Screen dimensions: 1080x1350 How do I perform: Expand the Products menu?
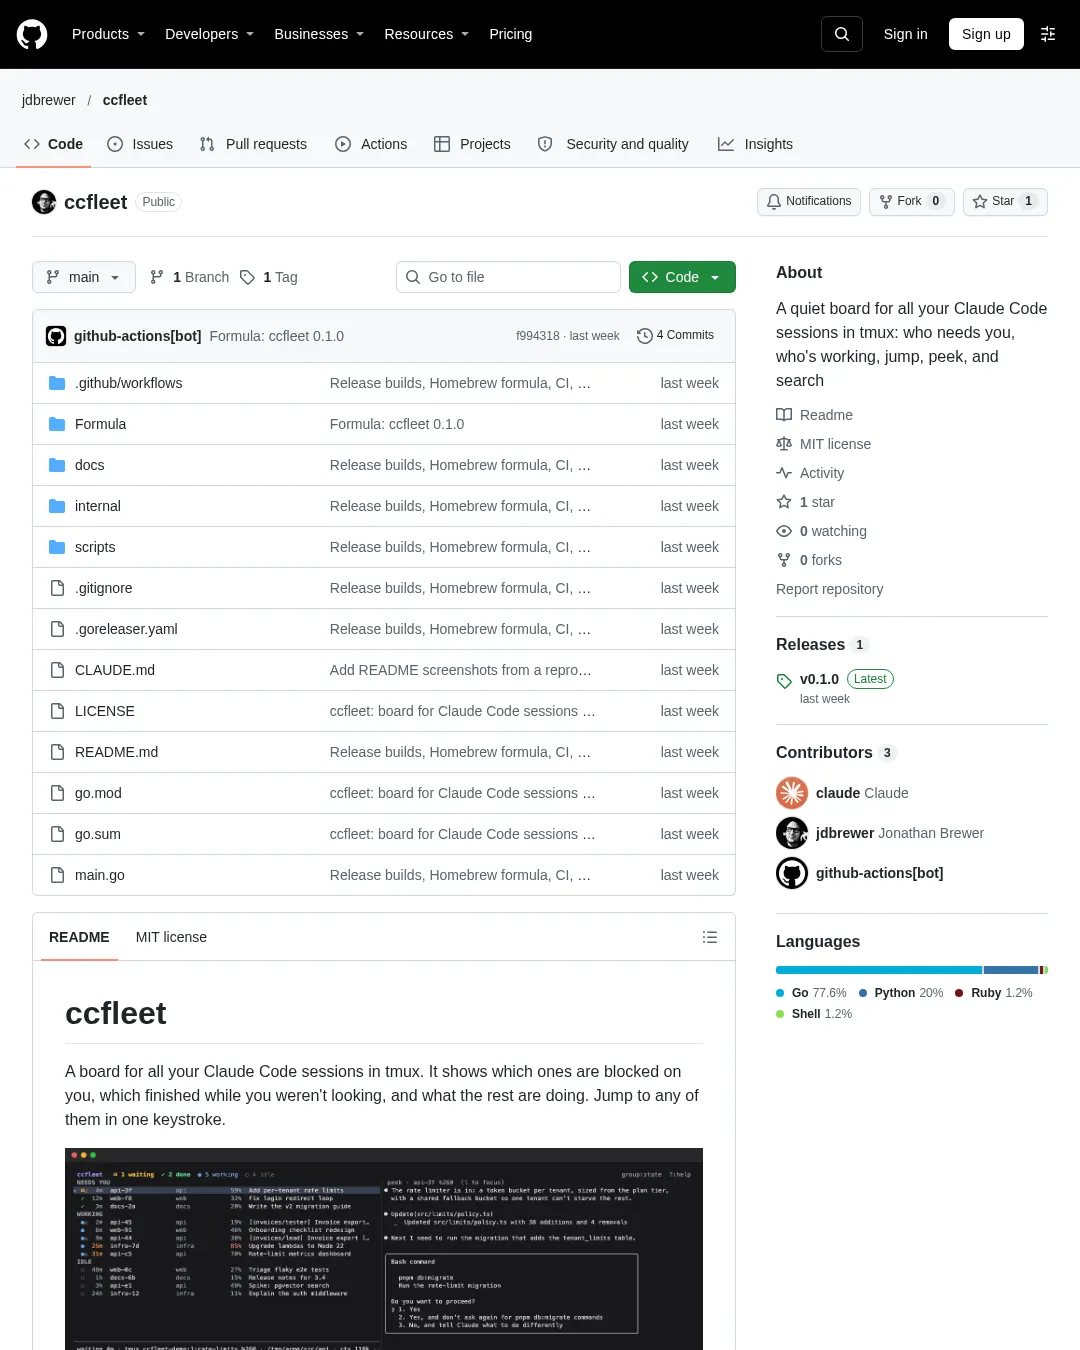point(108,34)
